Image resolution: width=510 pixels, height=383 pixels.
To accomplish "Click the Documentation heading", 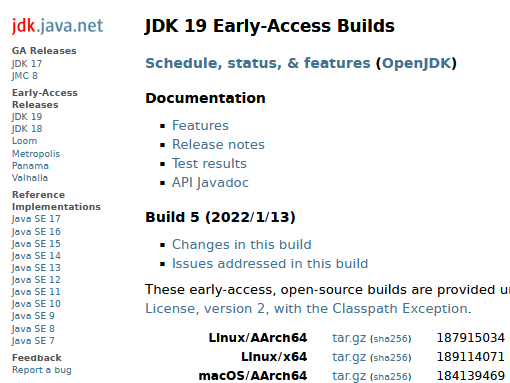I will (205, 98).
